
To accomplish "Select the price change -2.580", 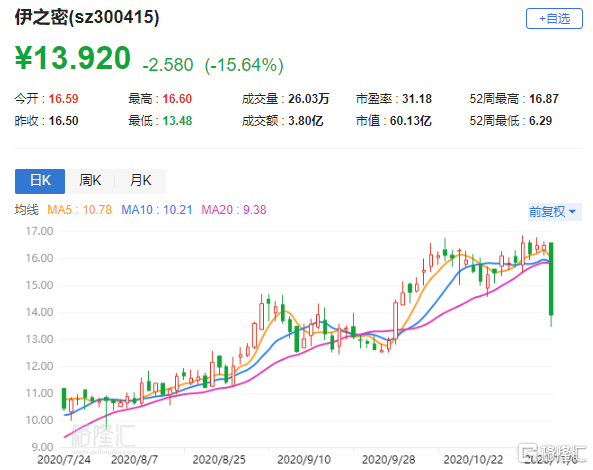I will [x=168, y=65].
